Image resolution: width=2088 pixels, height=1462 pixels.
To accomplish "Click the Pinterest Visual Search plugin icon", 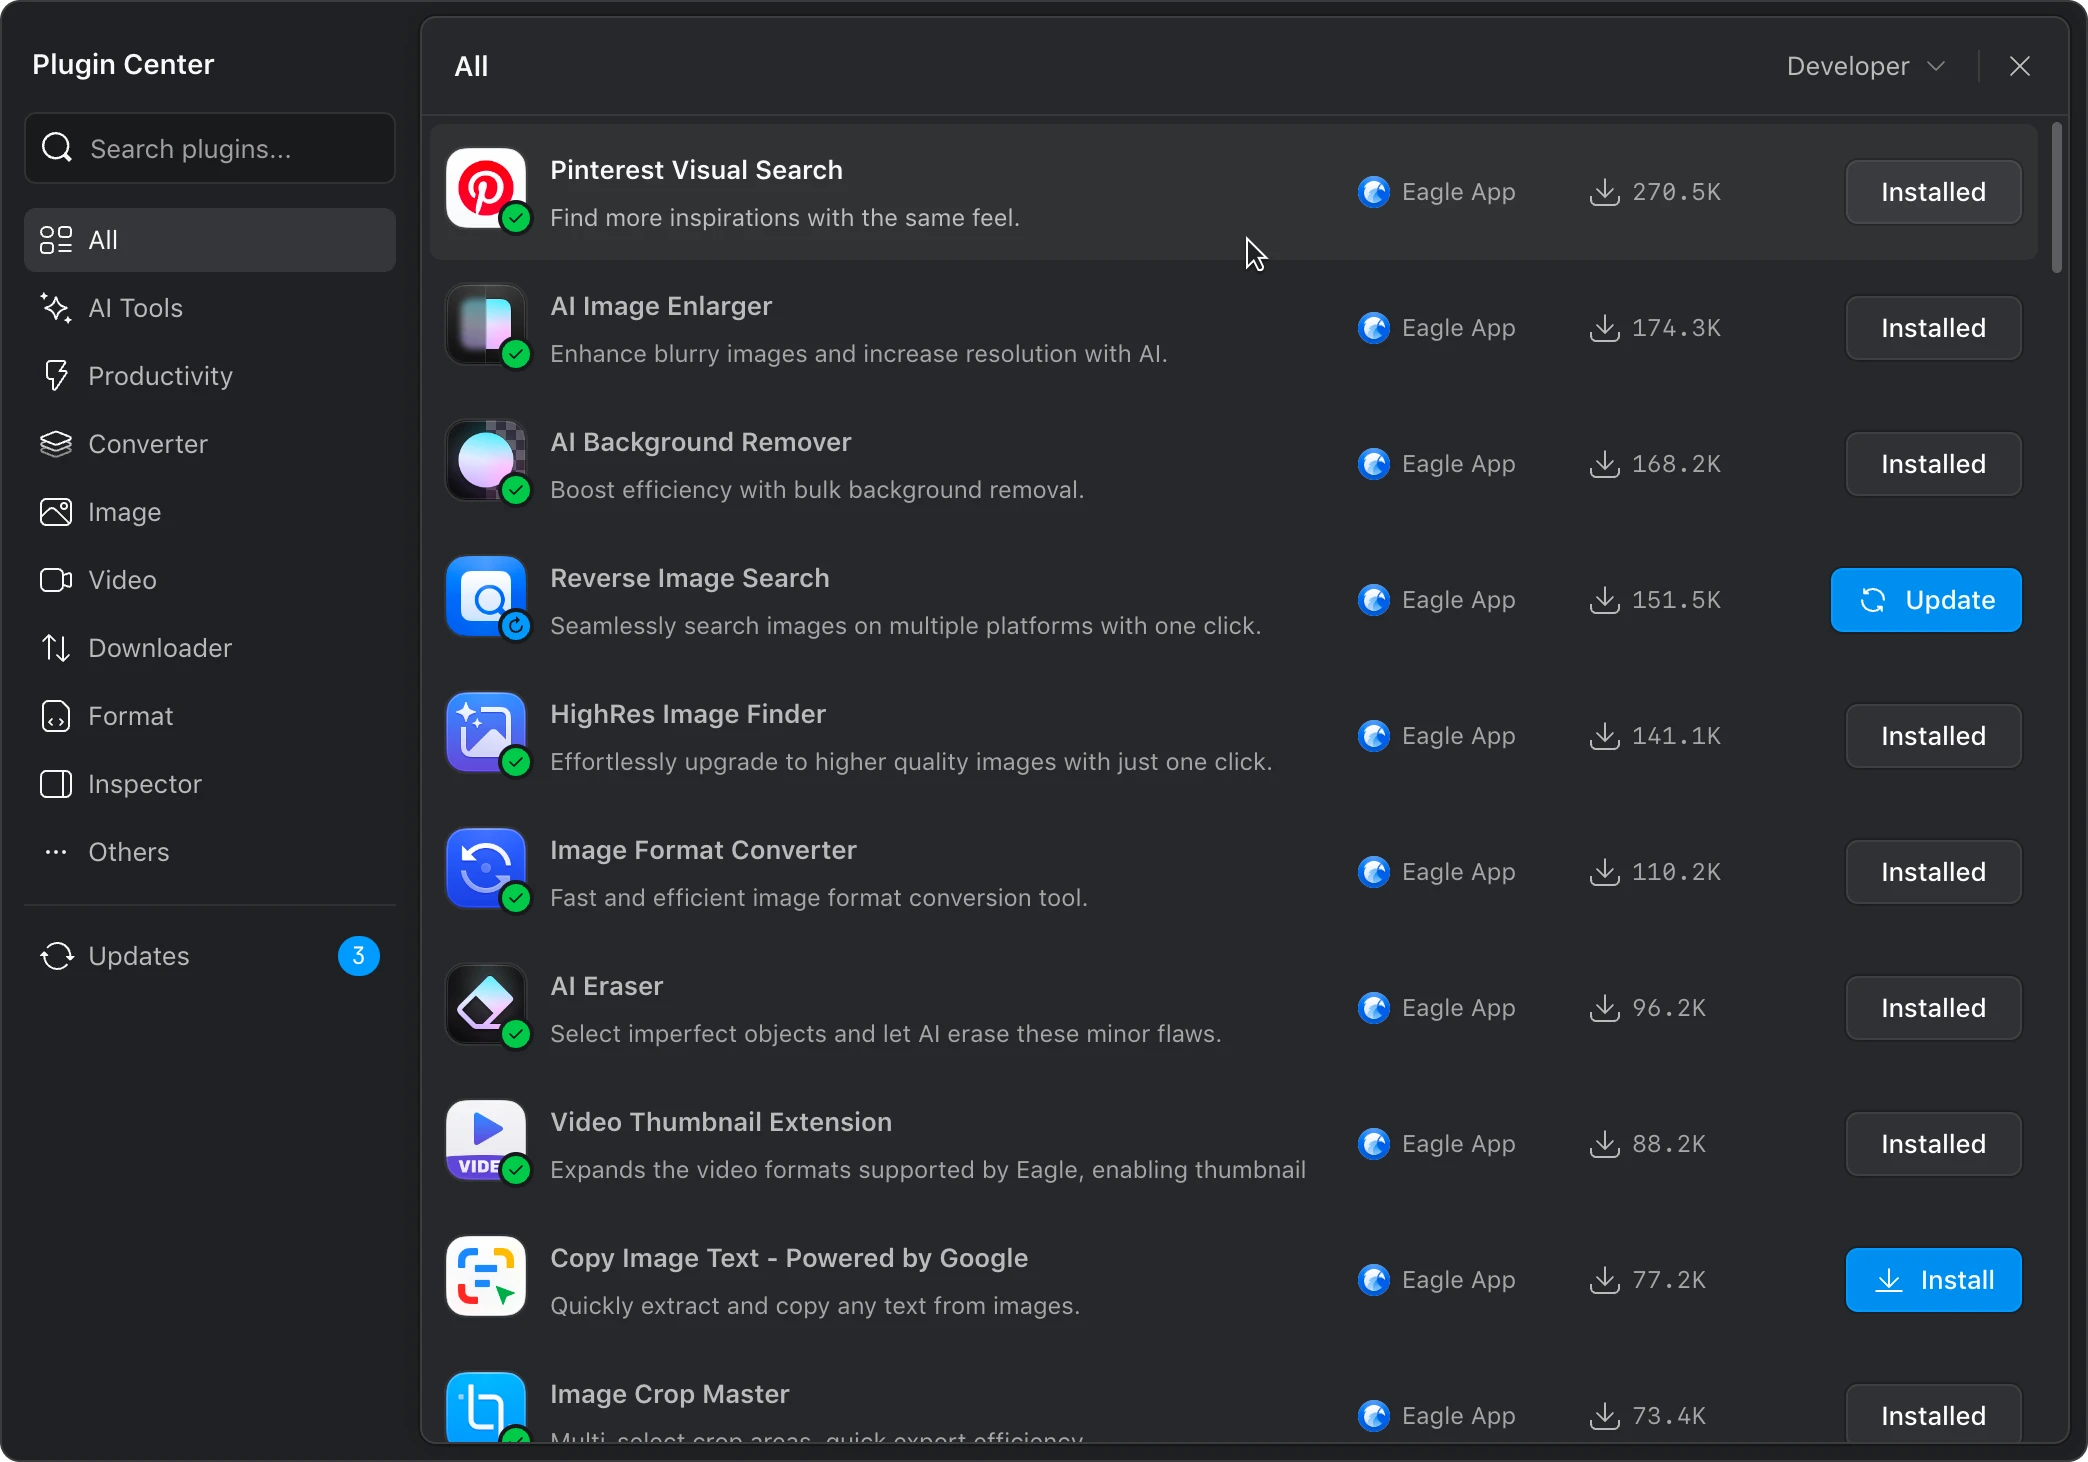I will [x=486, y=189].
